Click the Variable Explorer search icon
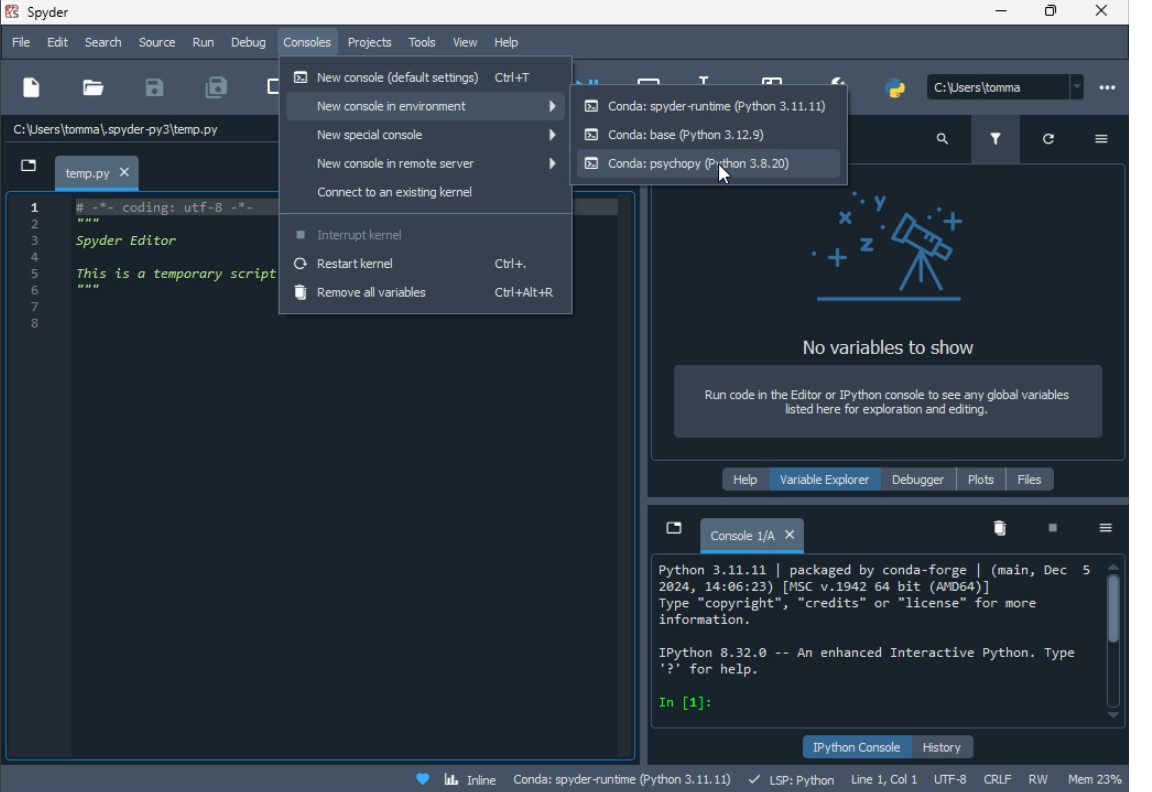Screen dimensions: 1152x792 [942, 140]
